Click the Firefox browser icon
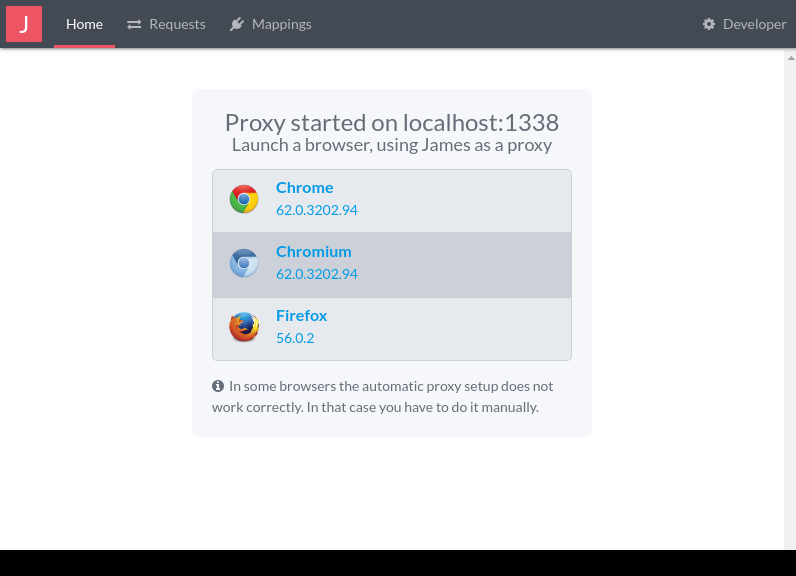 tap(244, 327)
